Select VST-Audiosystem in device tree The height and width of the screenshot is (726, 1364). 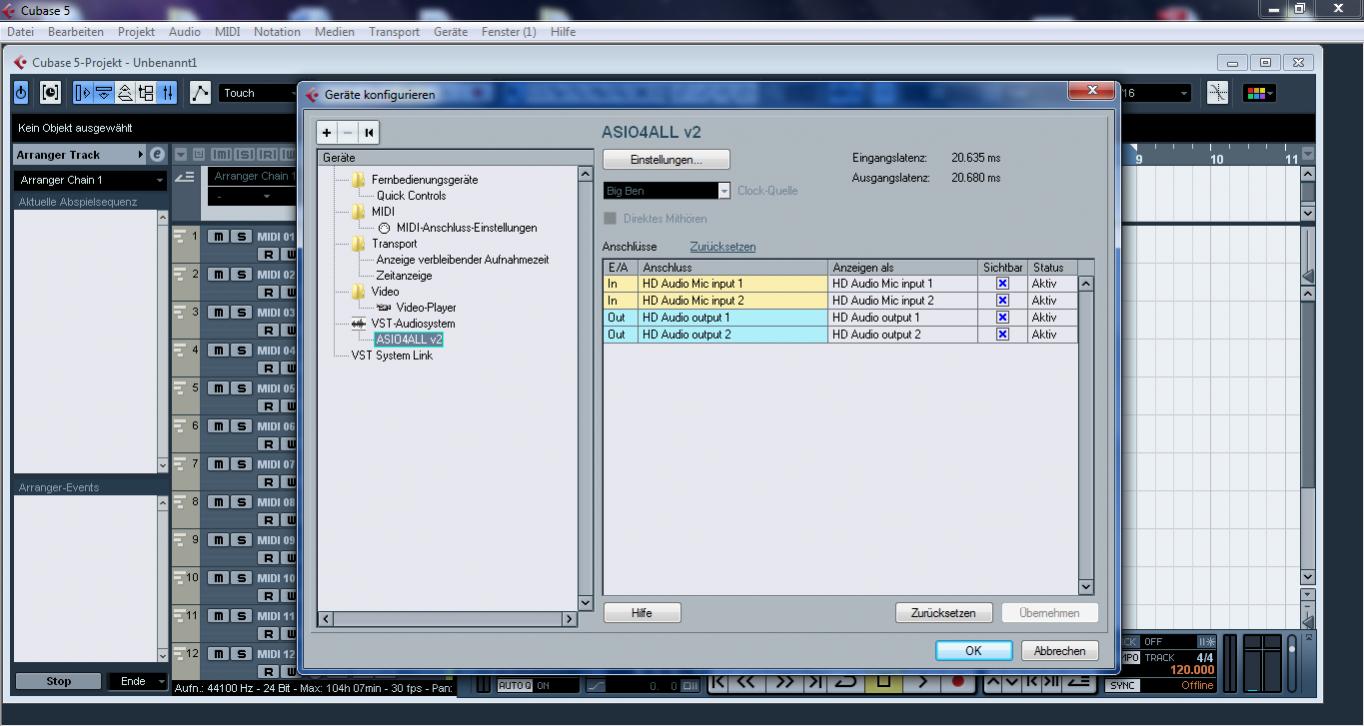click(413, 324)
